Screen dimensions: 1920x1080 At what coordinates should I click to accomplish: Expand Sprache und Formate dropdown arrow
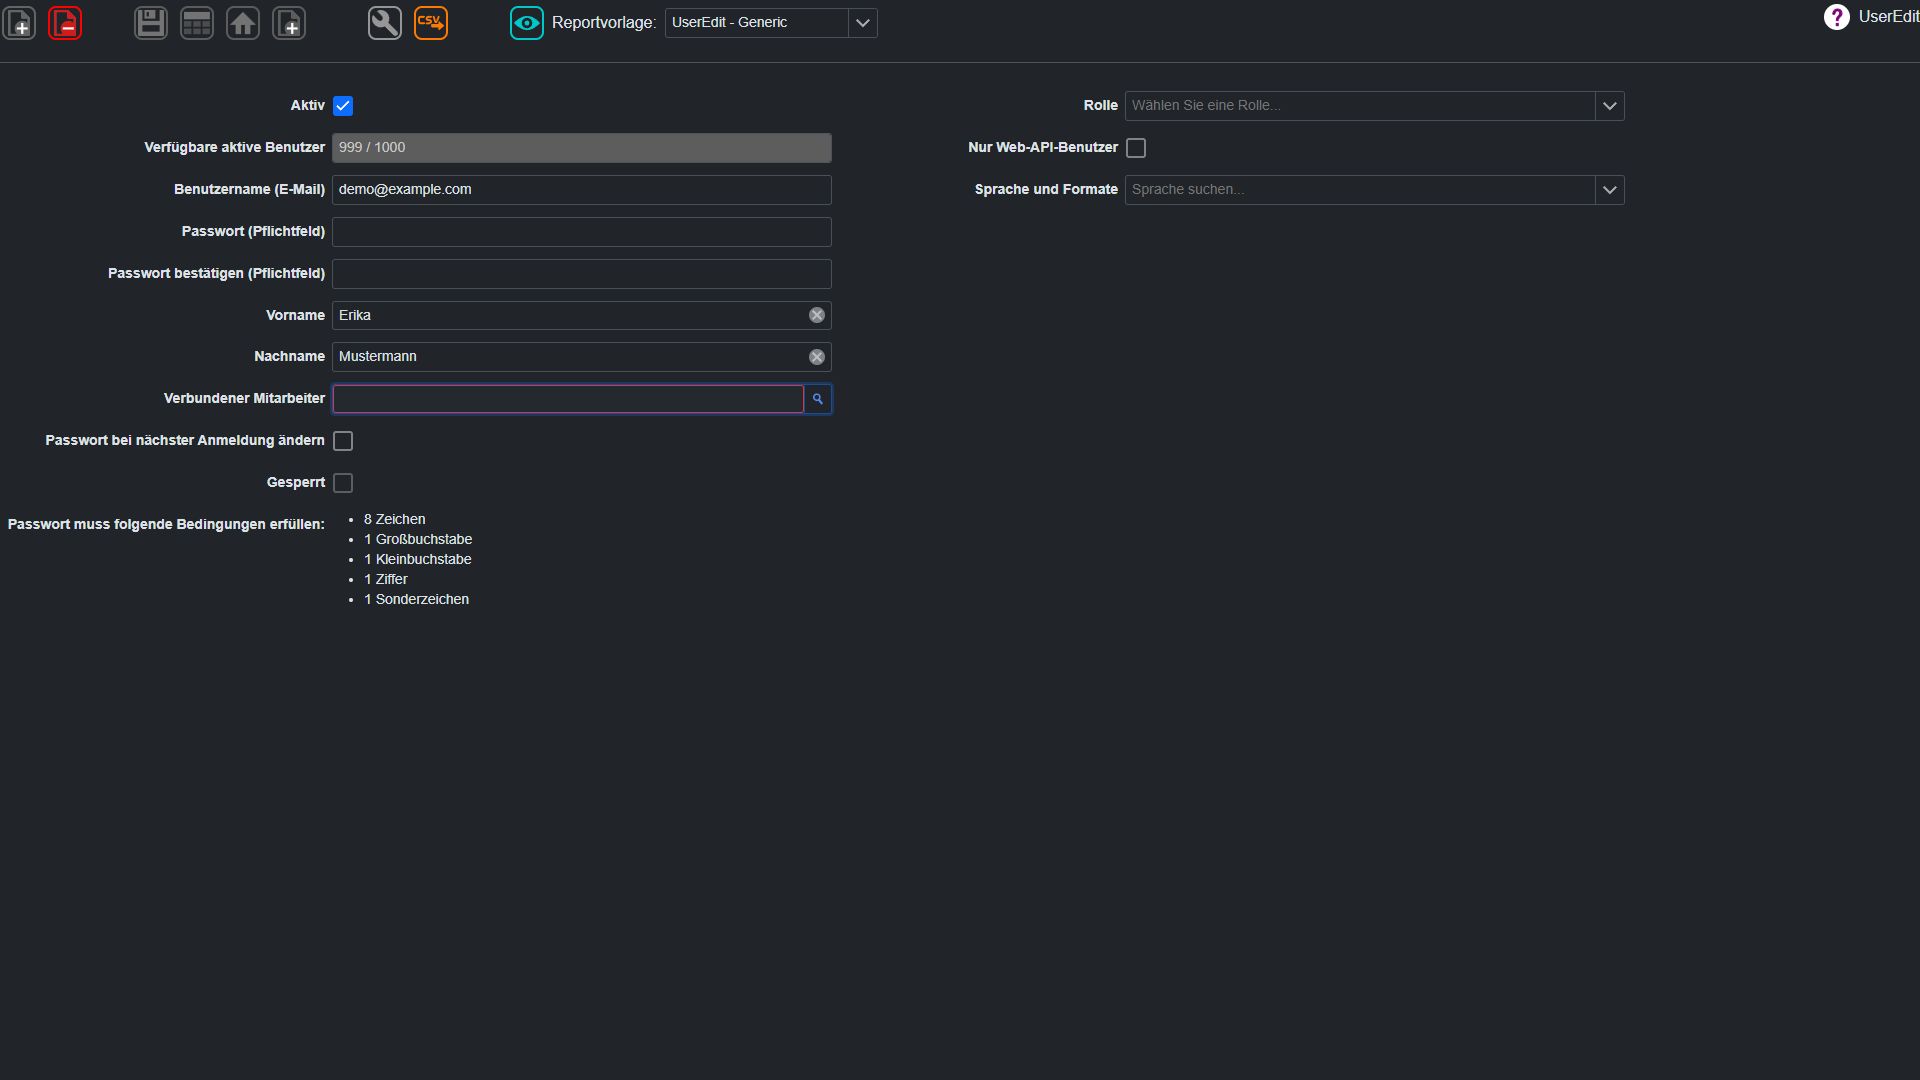(1610, 190)
